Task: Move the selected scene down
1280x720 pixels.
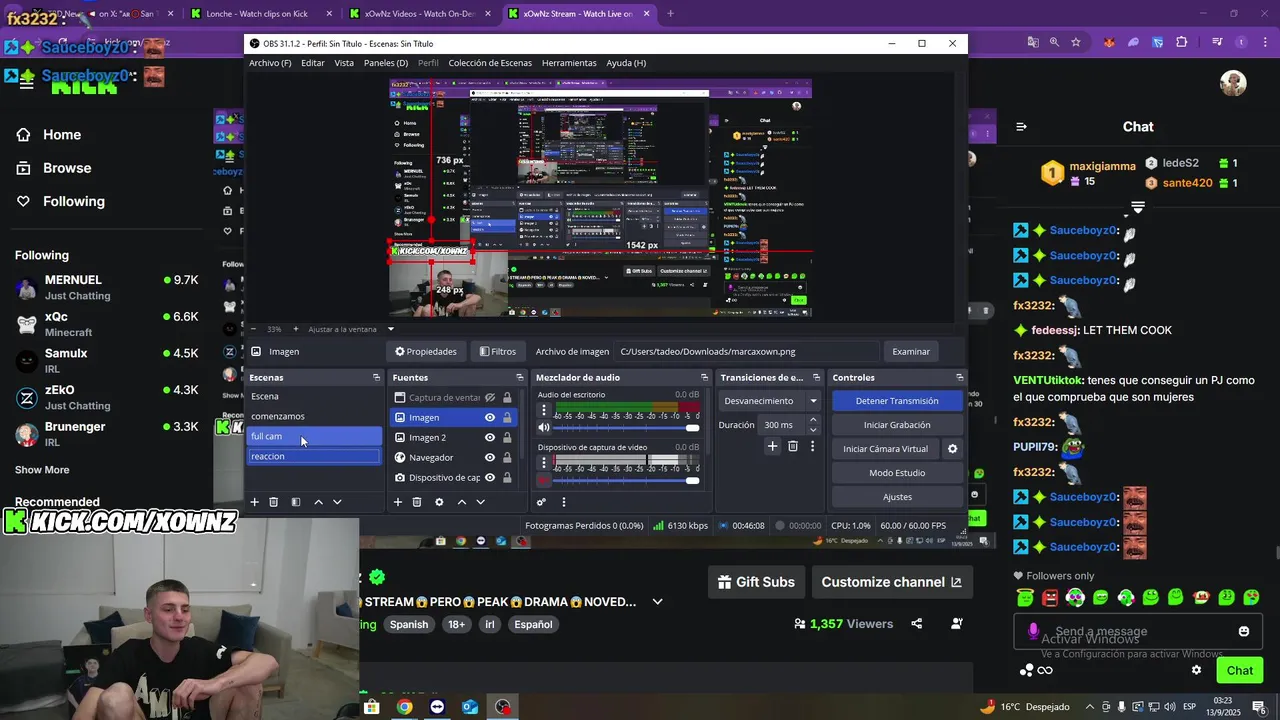Action: [x=337, y=502]
